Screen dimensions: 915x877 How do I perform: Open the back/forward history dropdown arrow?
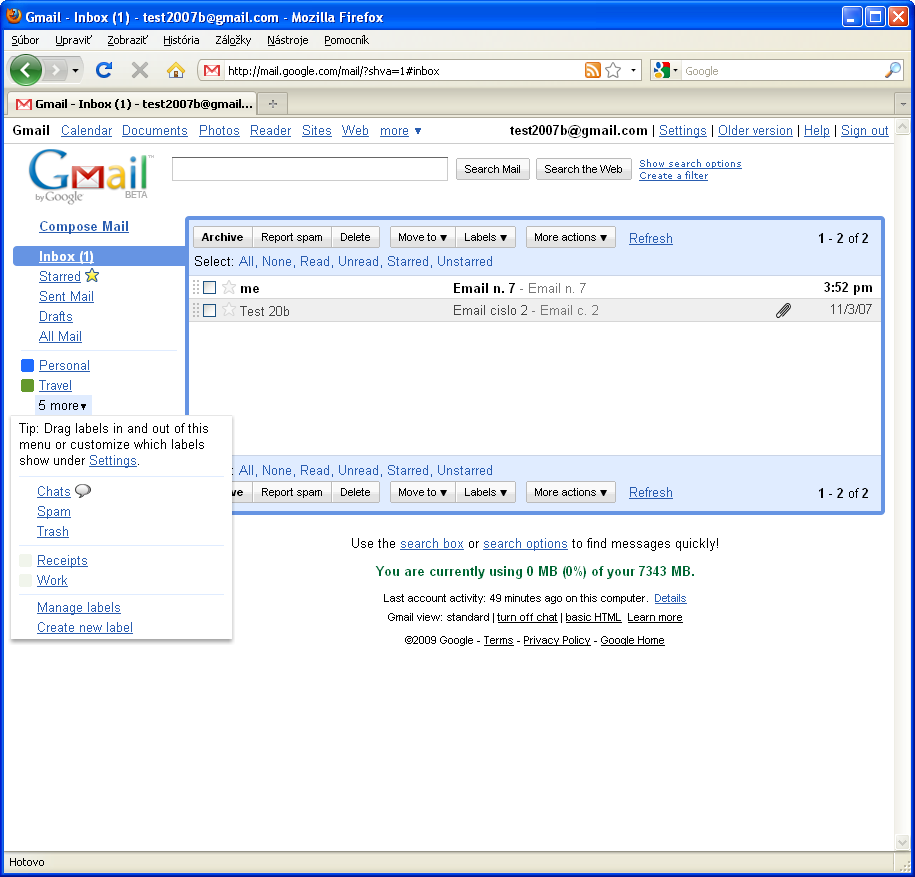[x=75, y=71]
